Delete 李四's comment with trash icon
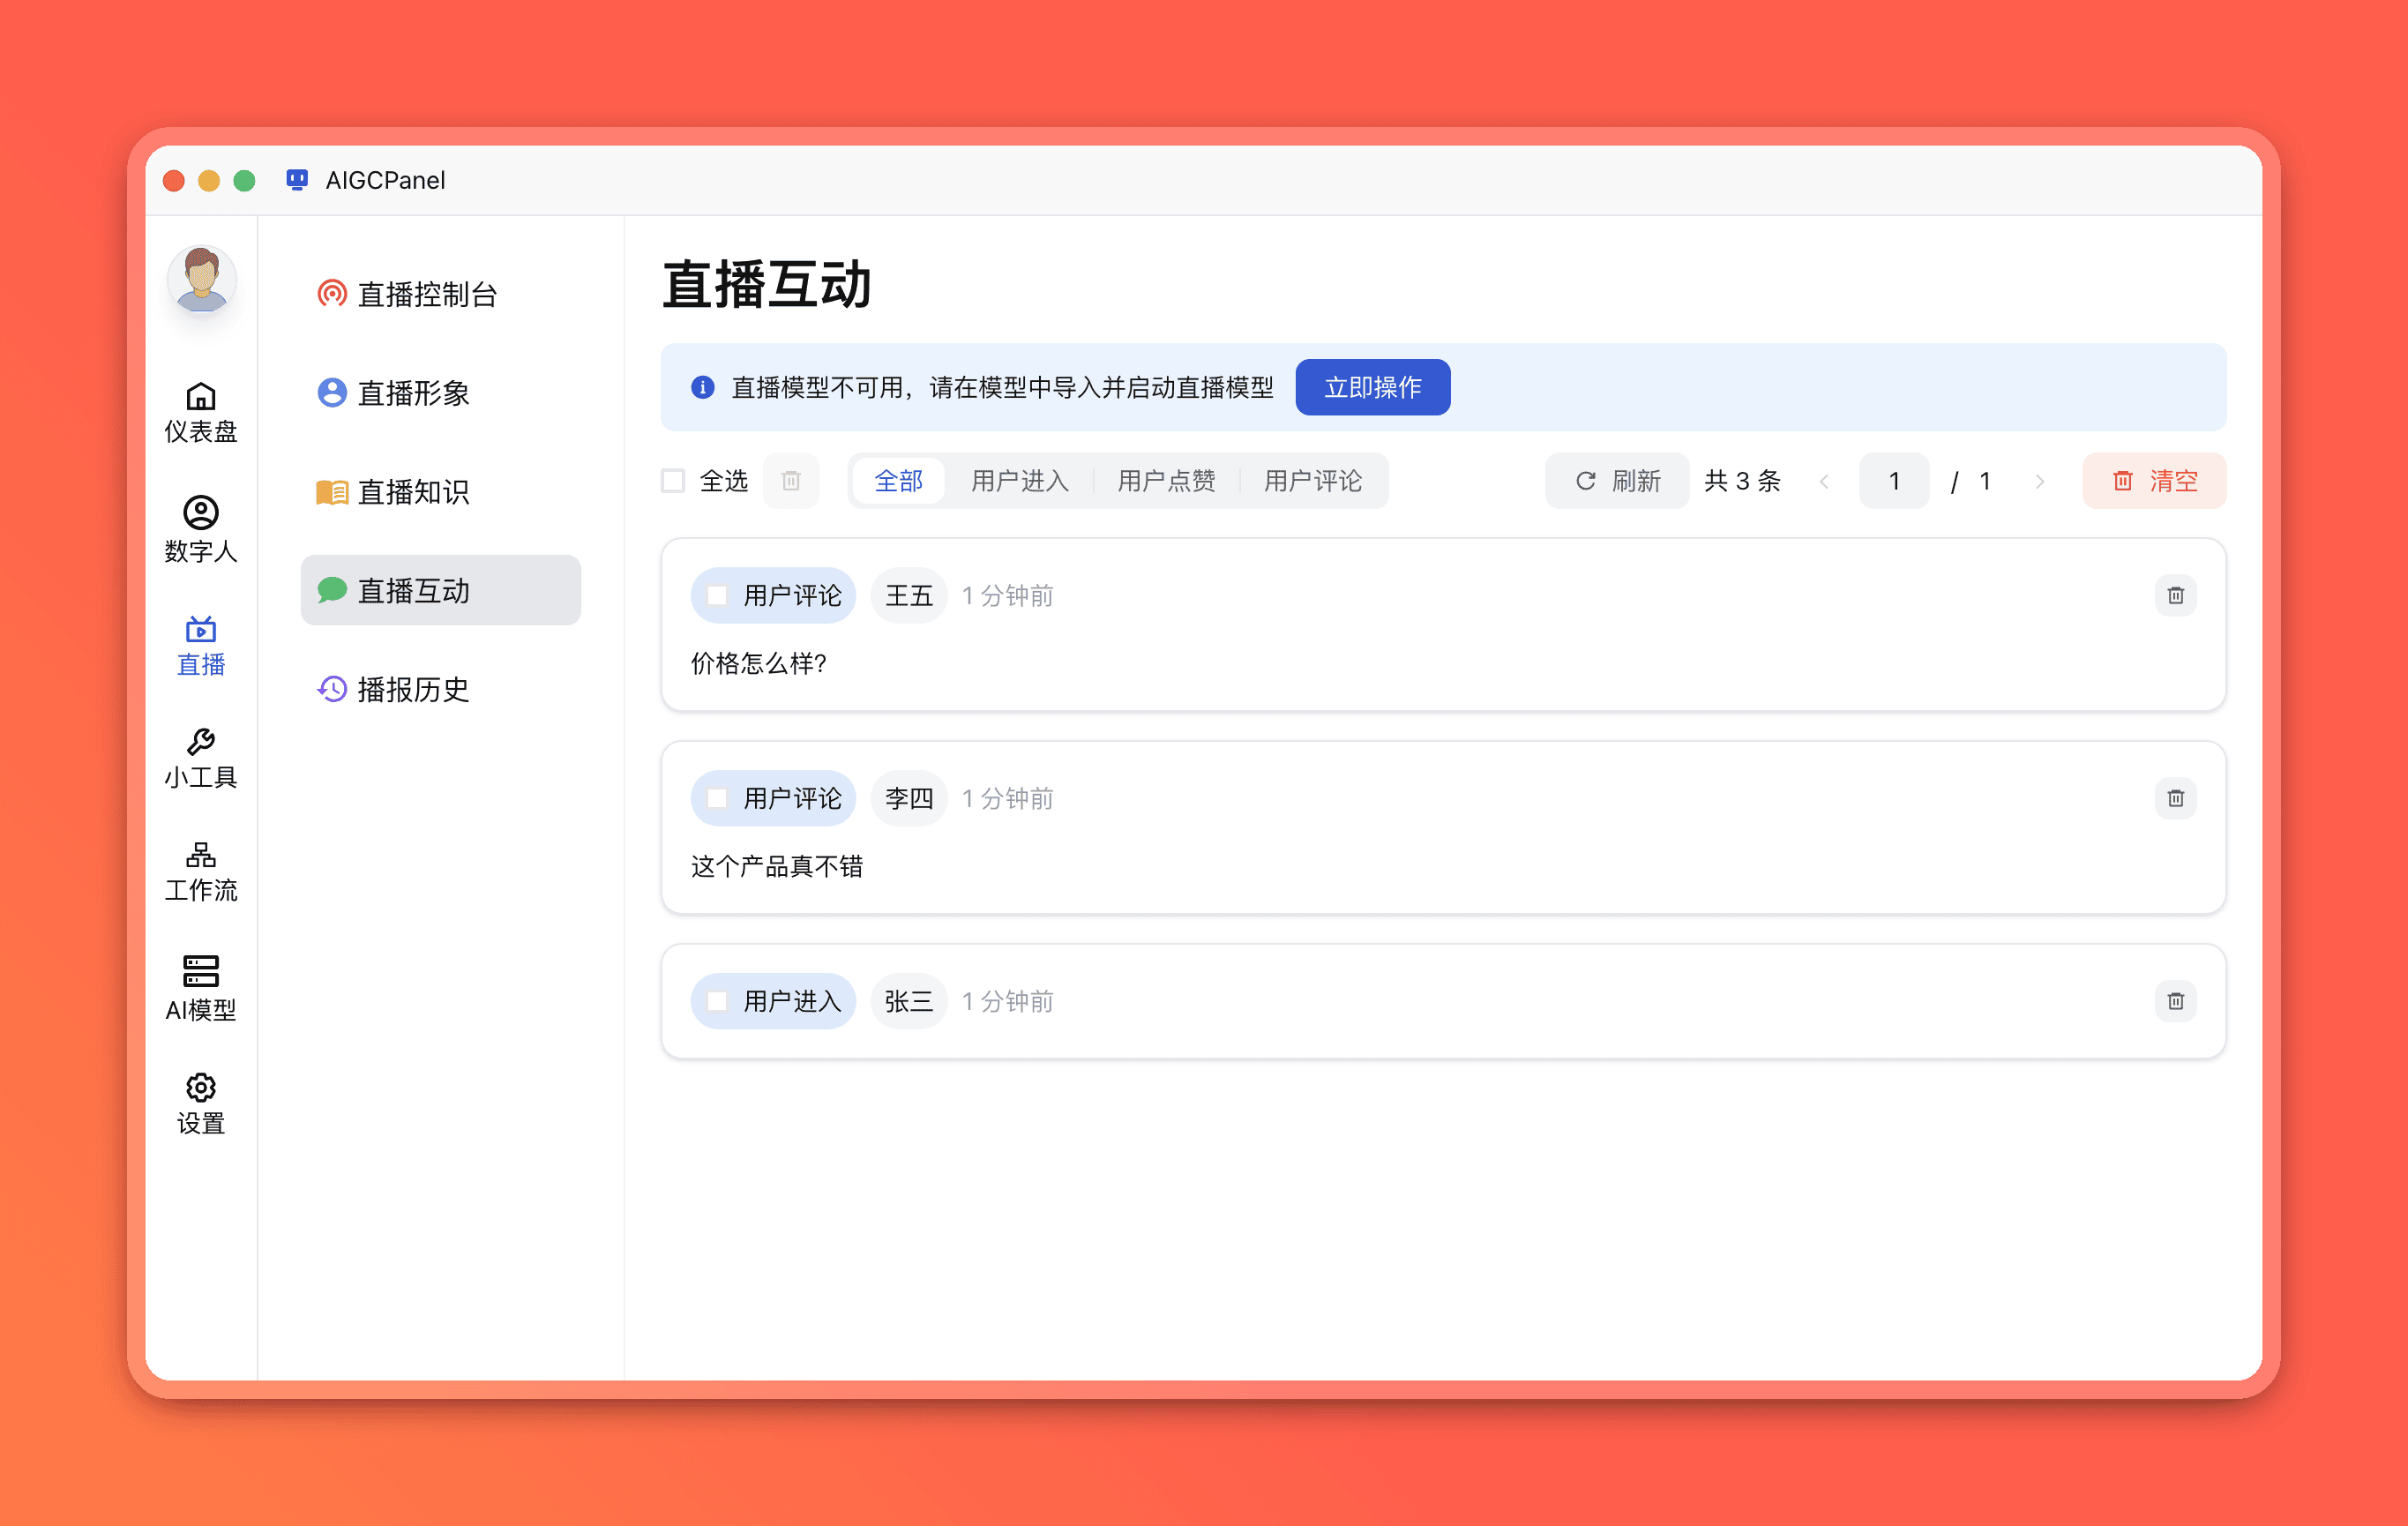The image size is (2408, 1526). (x=2176, y=798)
